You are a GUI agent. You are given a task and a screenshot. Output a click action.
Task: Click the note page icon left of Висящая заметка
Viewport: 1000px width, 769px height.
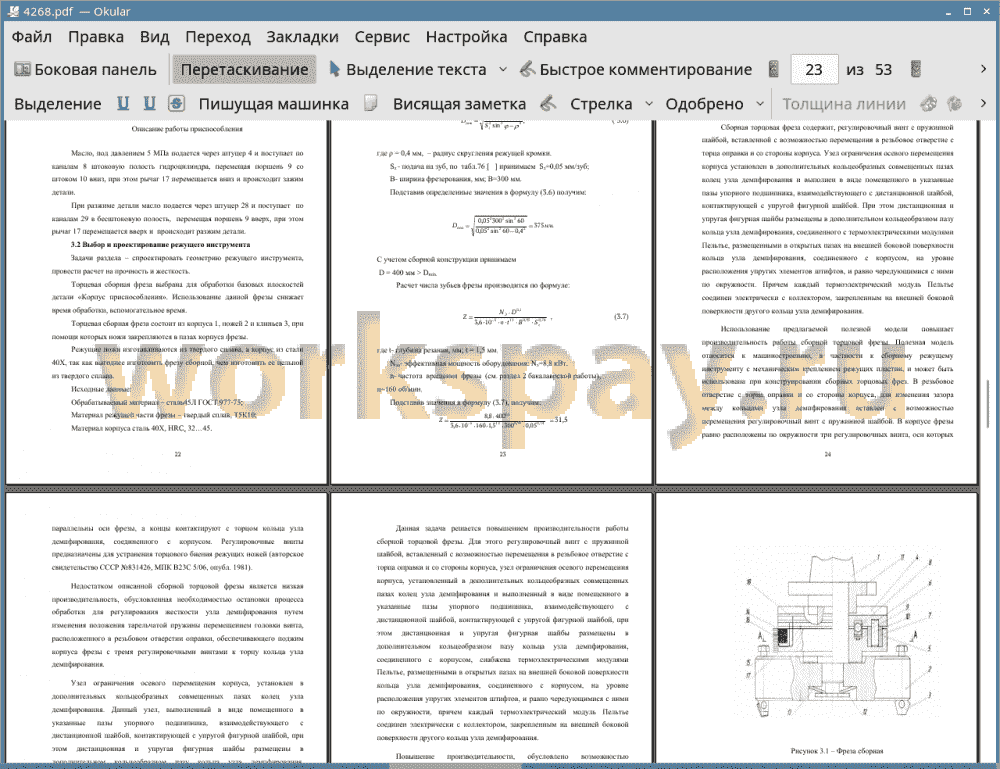click(371, 103)
